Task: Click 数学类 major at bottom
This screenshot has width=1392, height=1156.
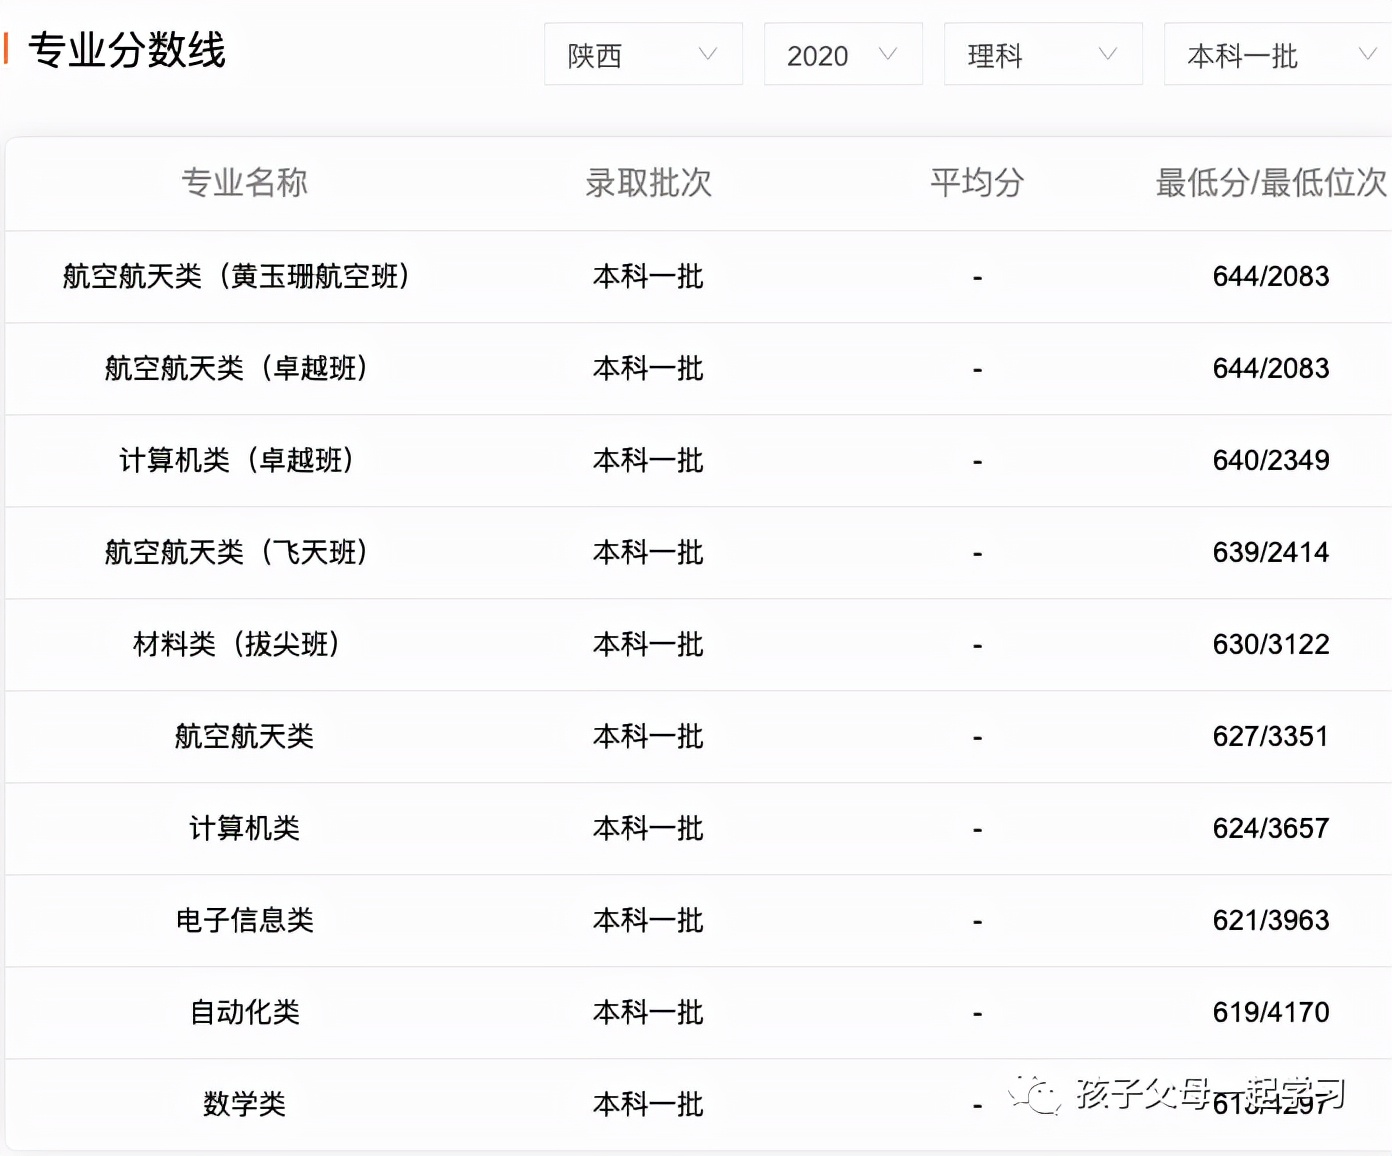Action: click(244, 1104)
